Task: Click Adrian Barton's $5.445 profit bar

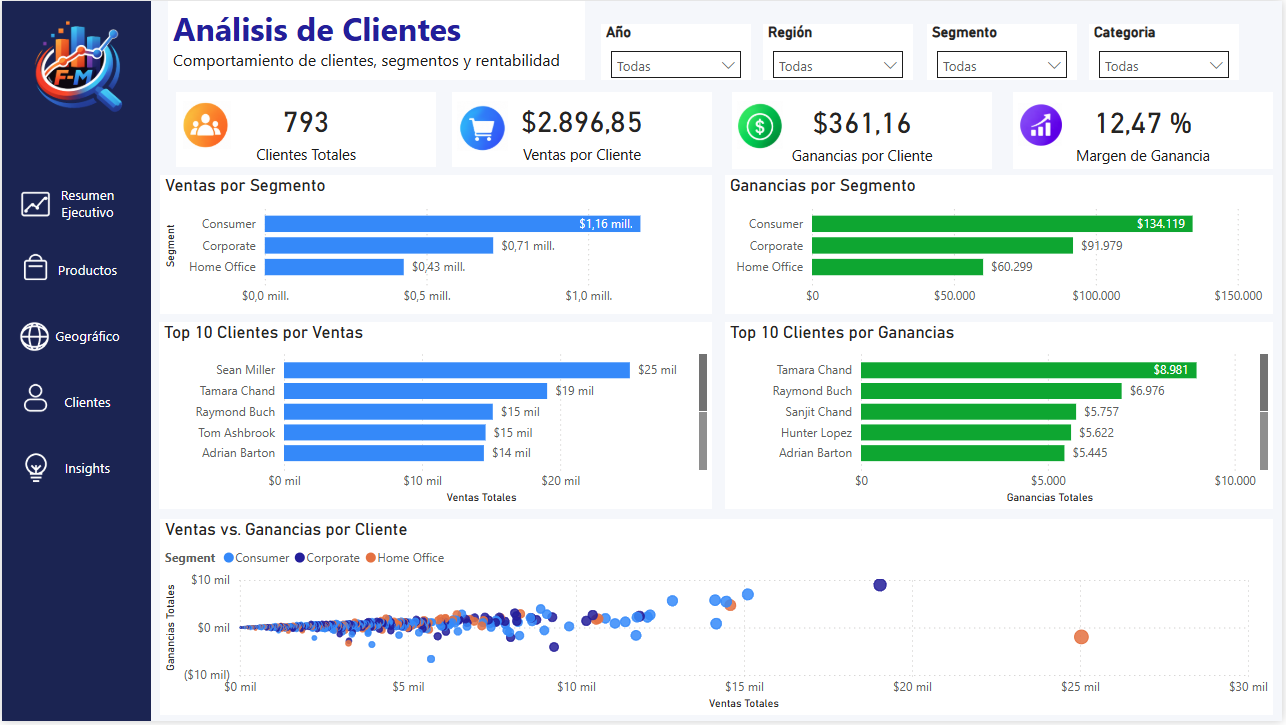Action: (962, 453)
